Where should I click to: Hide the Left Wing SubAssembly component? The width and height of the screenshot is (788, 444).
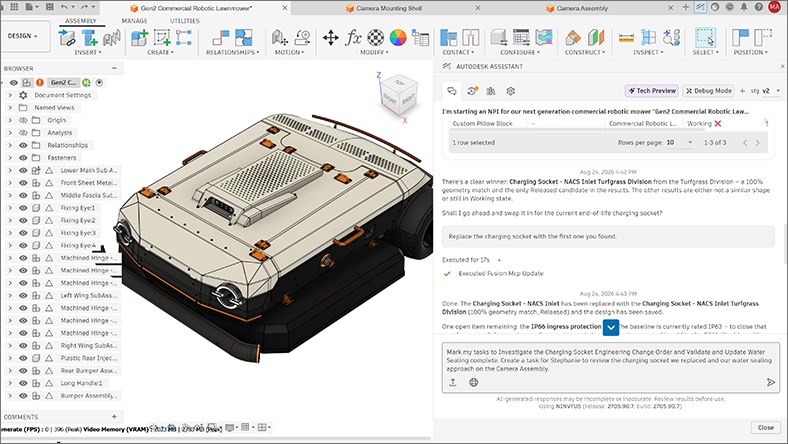(23, 296)
